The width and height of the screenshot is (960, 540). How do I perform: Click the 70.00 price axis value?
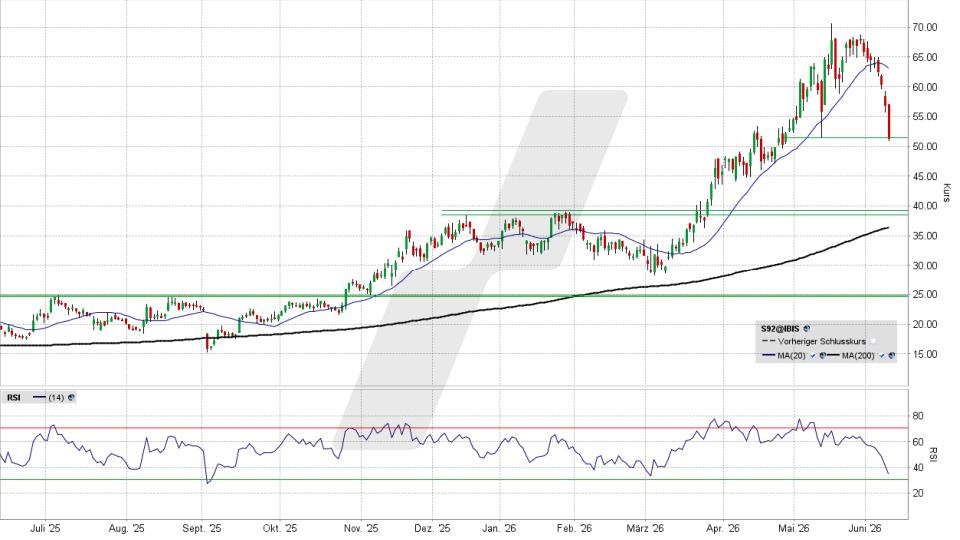pos(924,28)
